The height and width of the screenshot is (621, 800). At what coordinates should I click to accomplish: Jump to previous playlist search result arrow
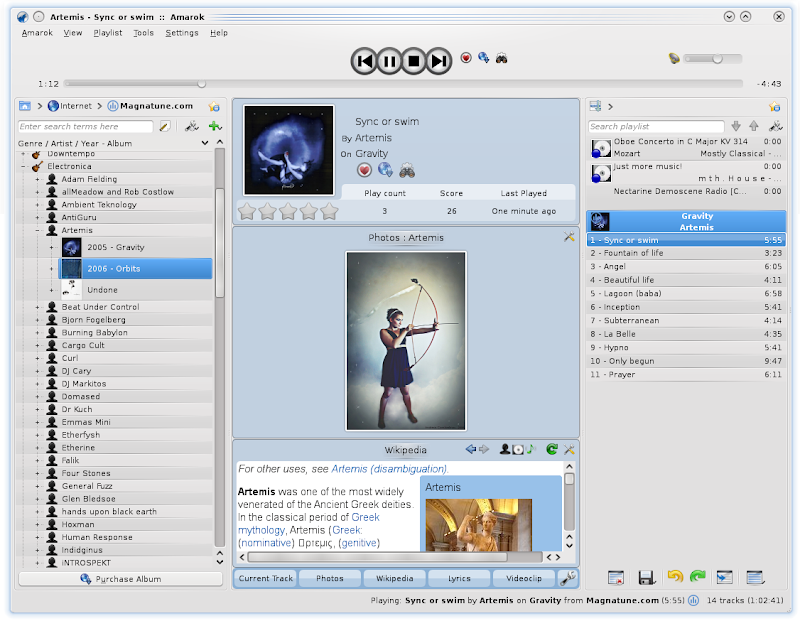754,126
